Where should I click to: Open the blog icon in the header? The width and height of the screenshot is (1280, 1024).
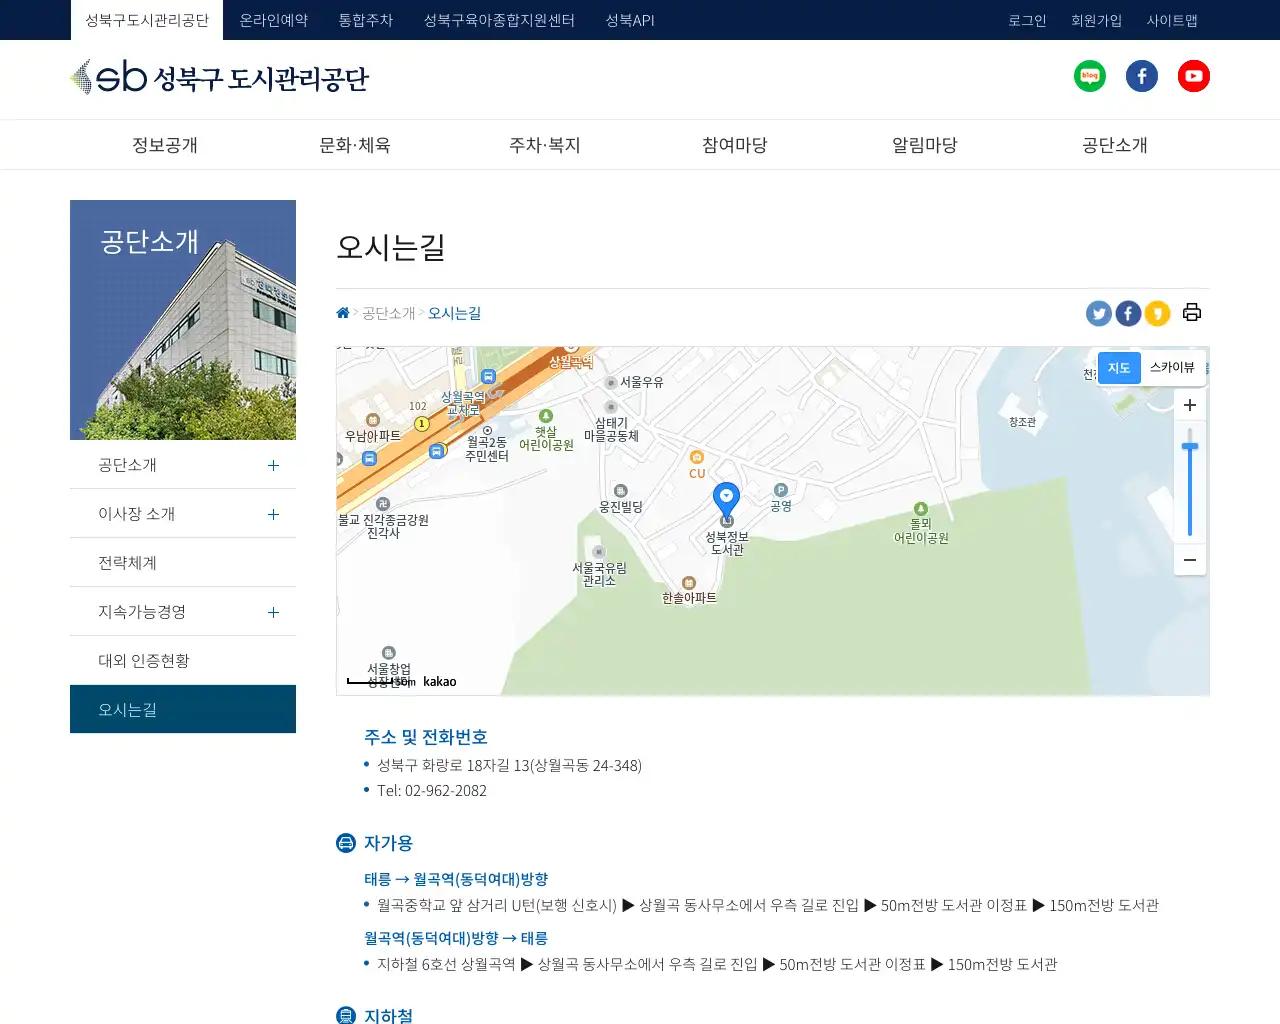tap(1090, 76)
